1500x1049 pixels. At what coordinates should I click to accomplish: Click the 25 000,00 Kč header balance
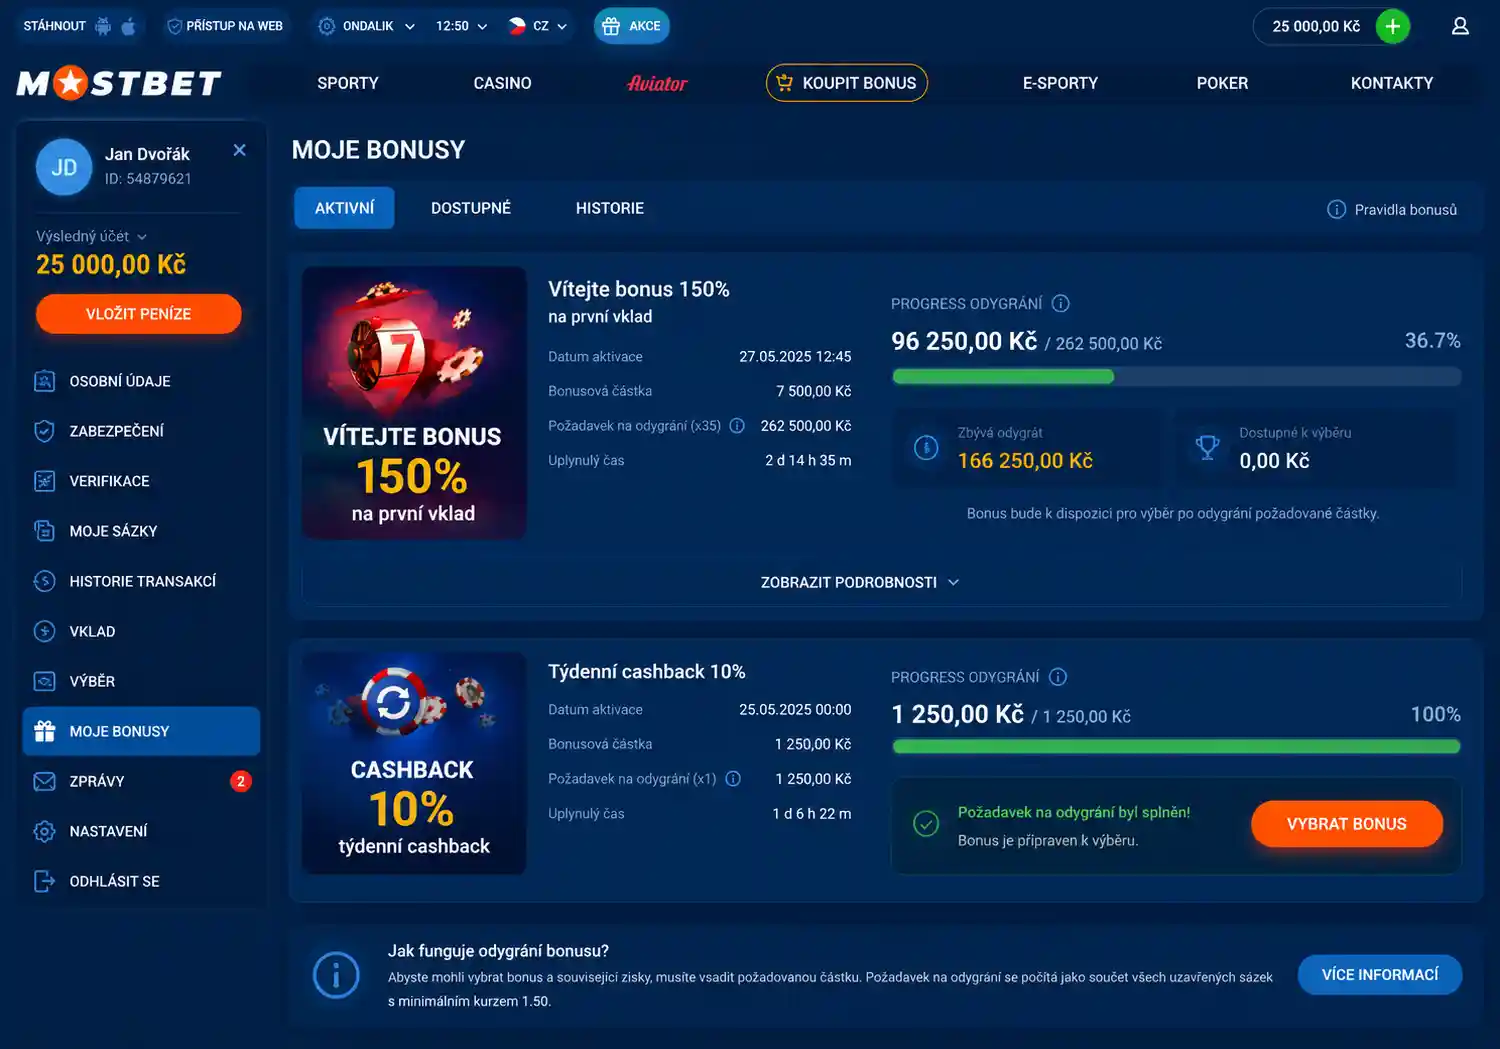1316,26
